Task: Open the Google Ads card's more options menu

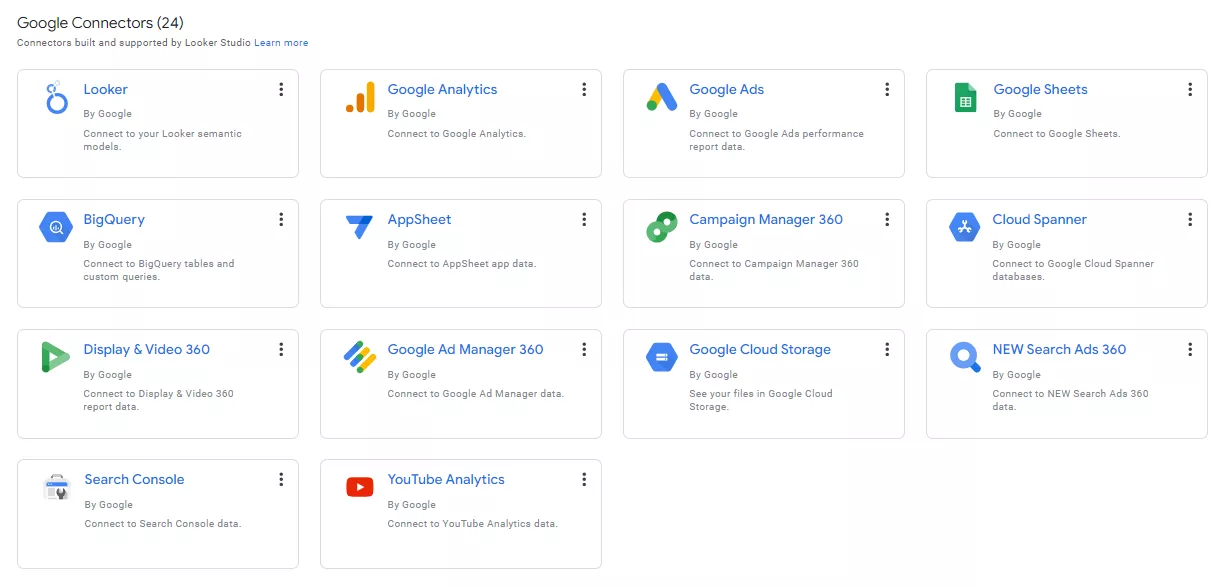Action: [x=887, y=90]
